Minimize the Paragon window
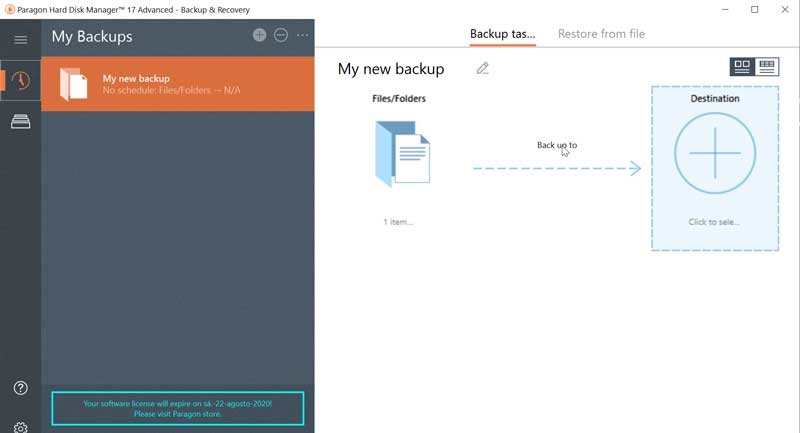The height and width of the screenshot is (433, 800). coord(725,9)
